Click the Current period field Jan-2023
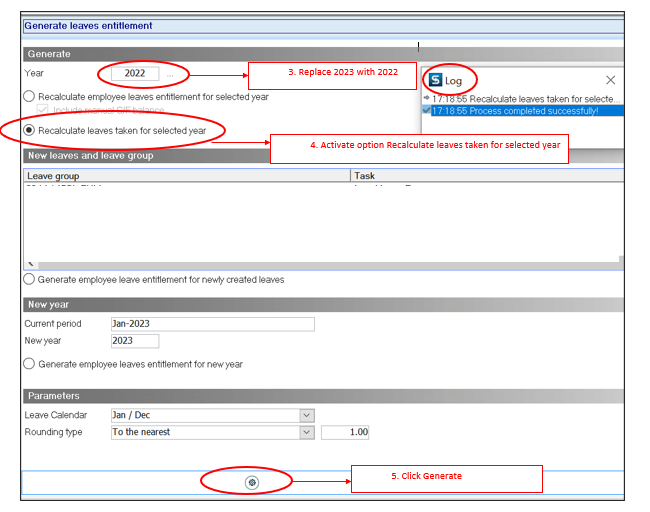This screenshot has height=512, width=650. (212, 324)
